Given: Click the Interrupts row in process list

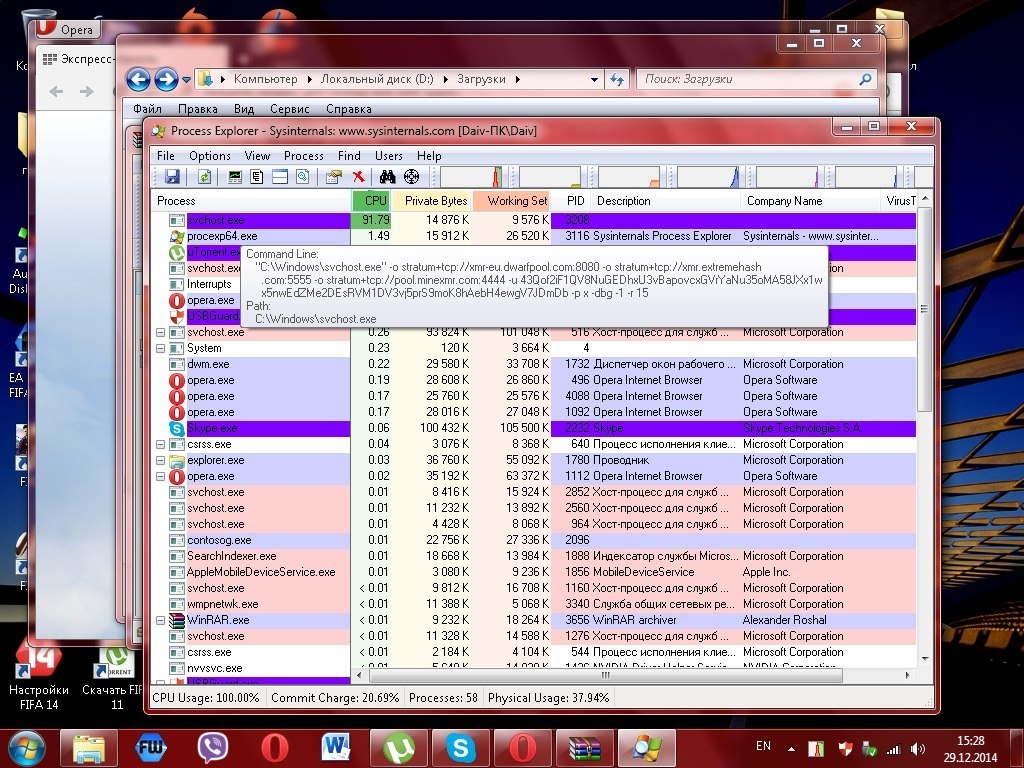Looking at the screenshot, I should 209,285.
